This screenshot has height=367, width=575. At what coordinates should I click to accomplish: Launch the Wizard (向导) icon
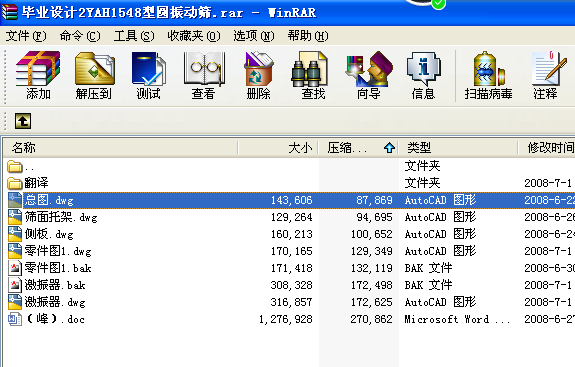(369, 69)
